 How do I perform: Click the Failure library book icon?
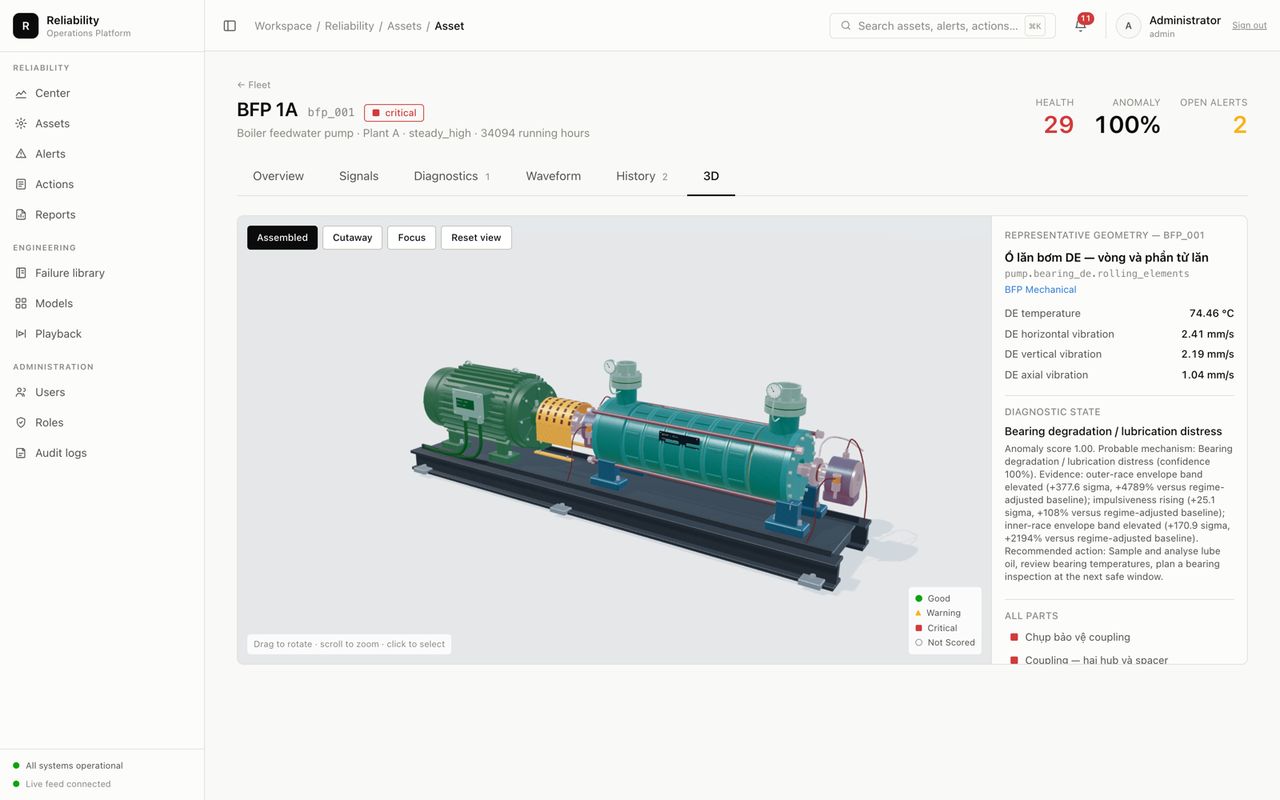21,273
